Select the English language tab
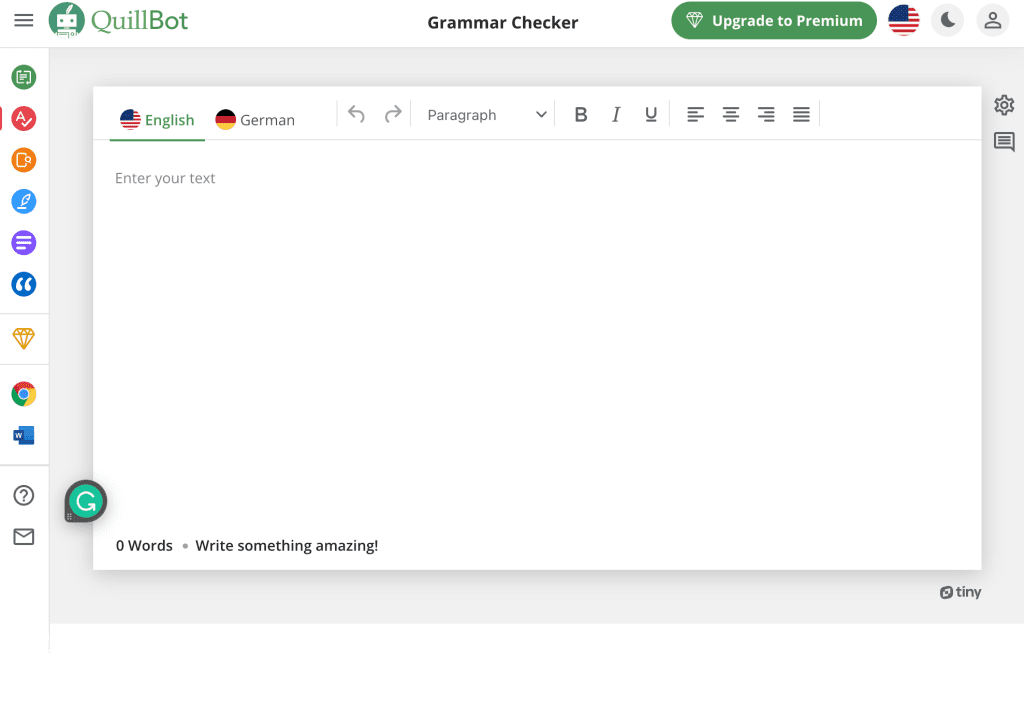The image size is (1024, 706). point(157,119)
